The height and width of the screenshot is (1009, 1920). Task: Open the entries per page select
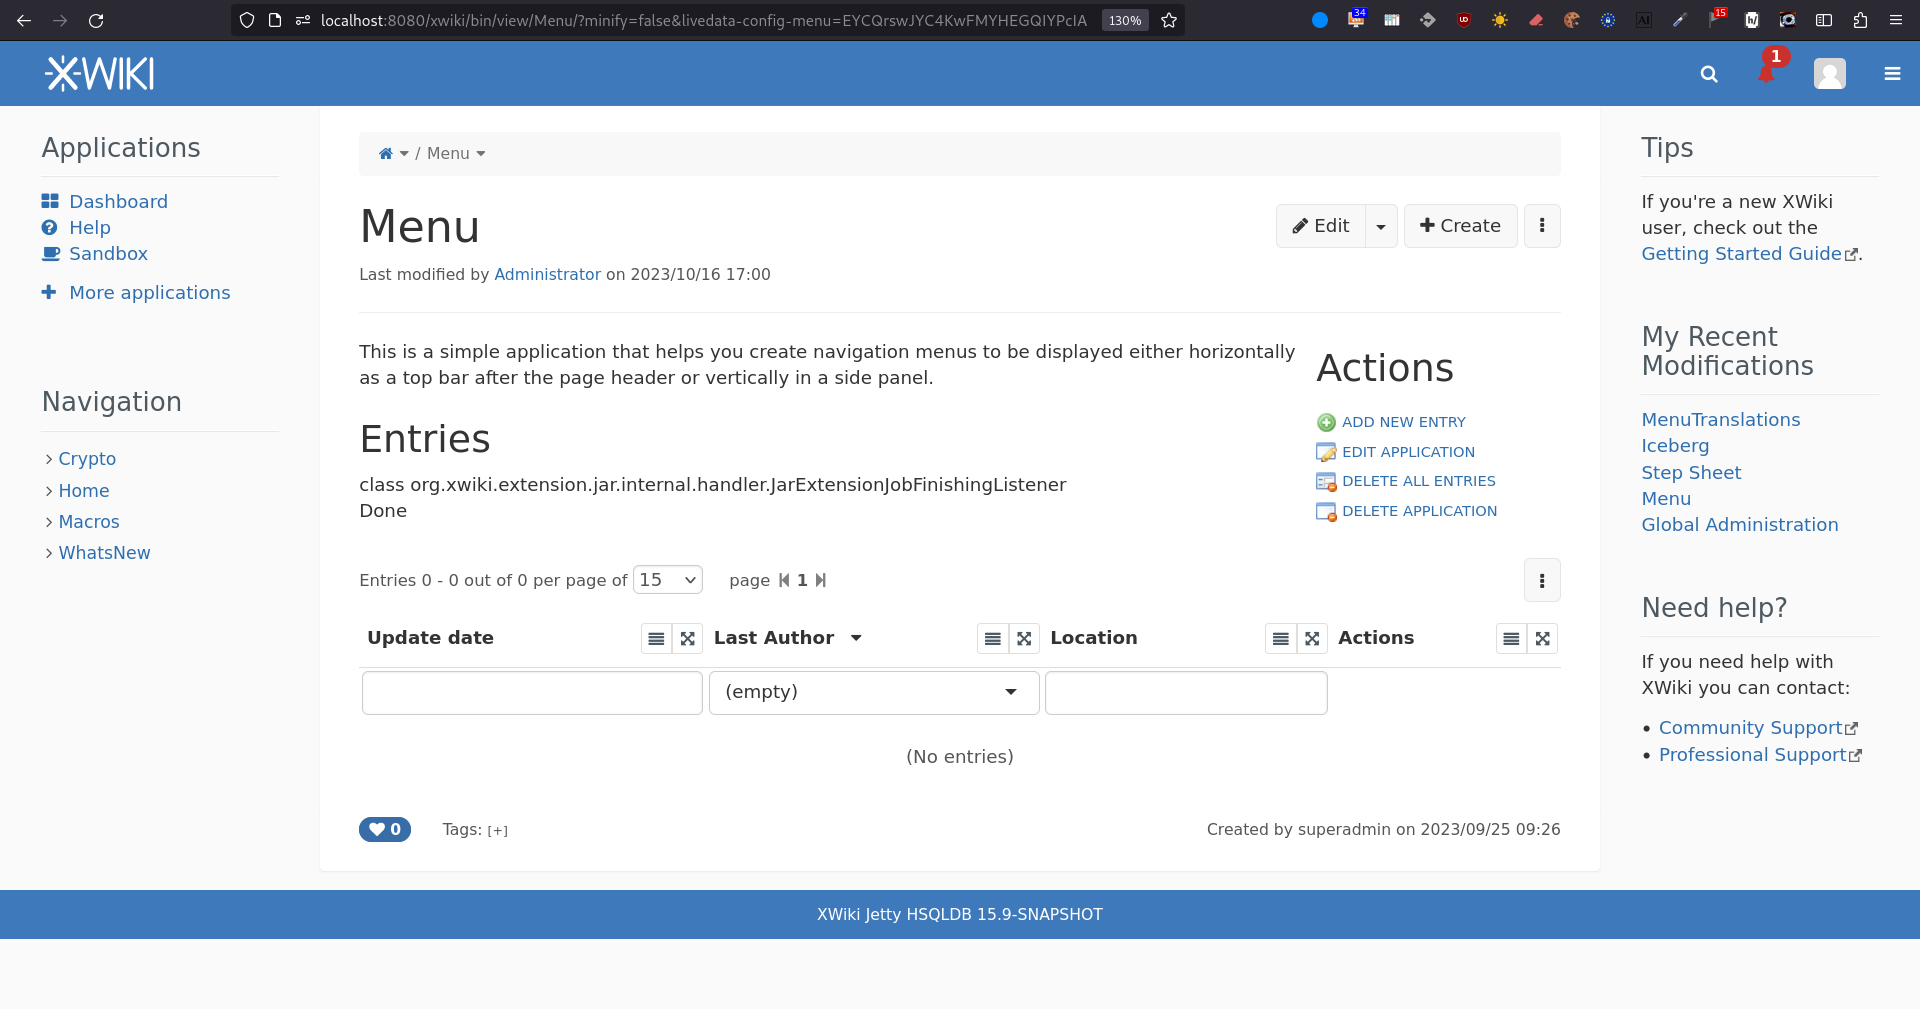click(x=668, y=580)
